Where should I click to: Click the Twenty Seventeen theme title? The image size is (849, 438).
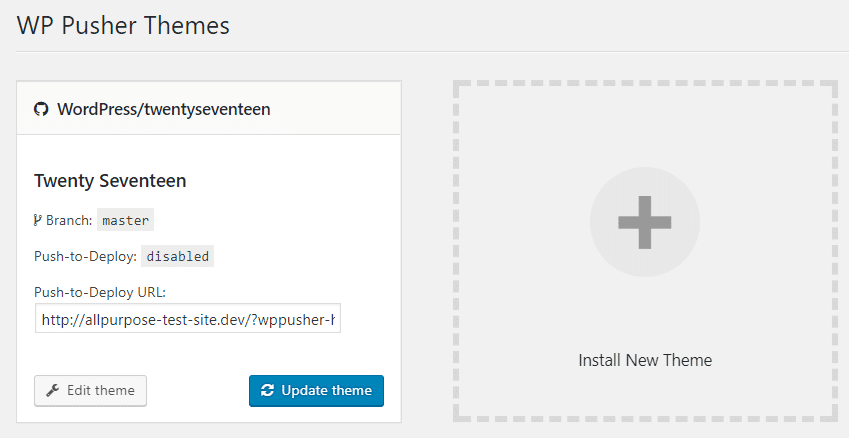tap(110, 181)
